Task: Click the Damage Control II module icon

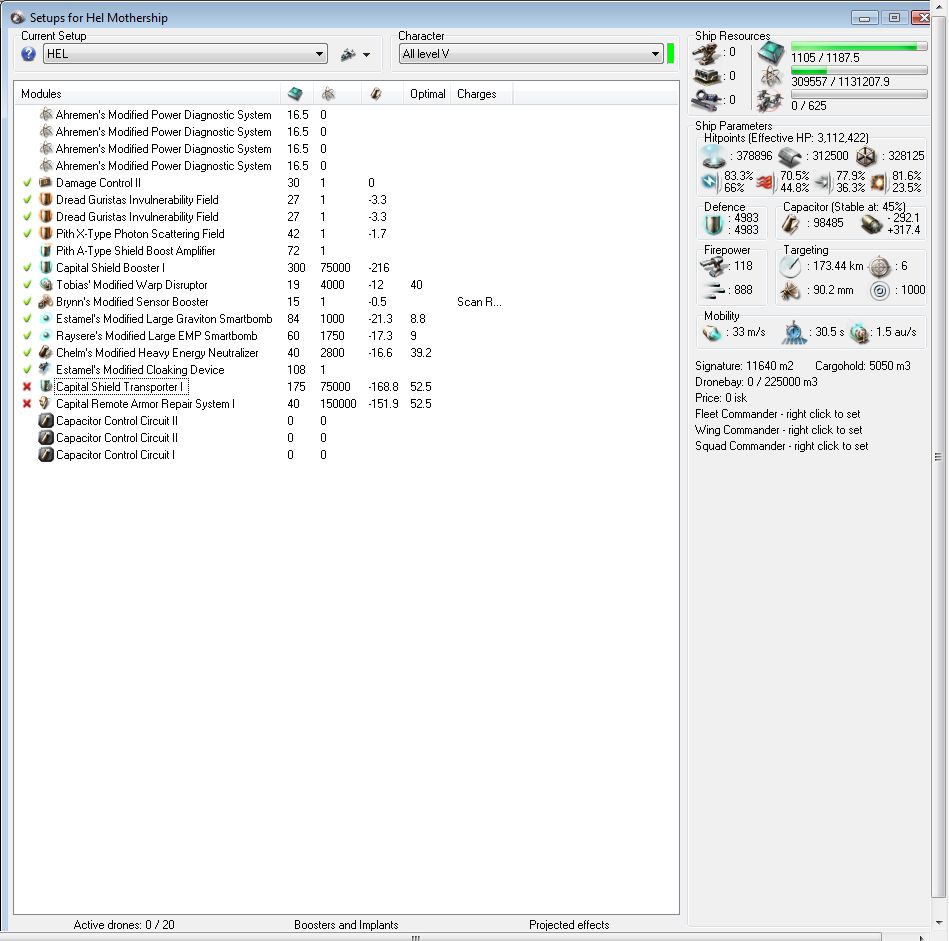Action: [45, 182]
